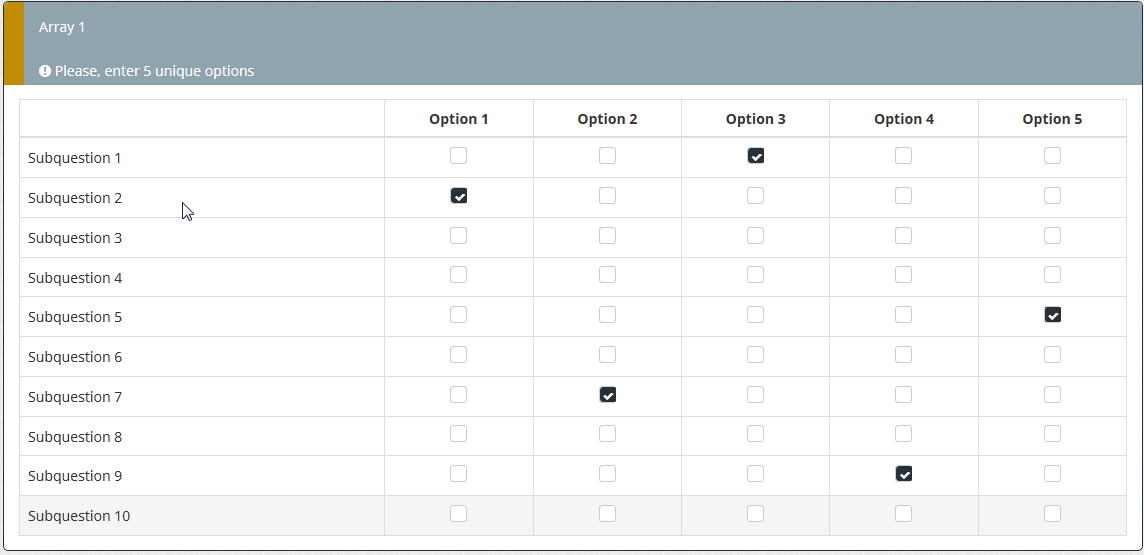Check Subquestion 4 Option 2 checkbox
Screen dimensions: 1144x555
tap(607, 275)
